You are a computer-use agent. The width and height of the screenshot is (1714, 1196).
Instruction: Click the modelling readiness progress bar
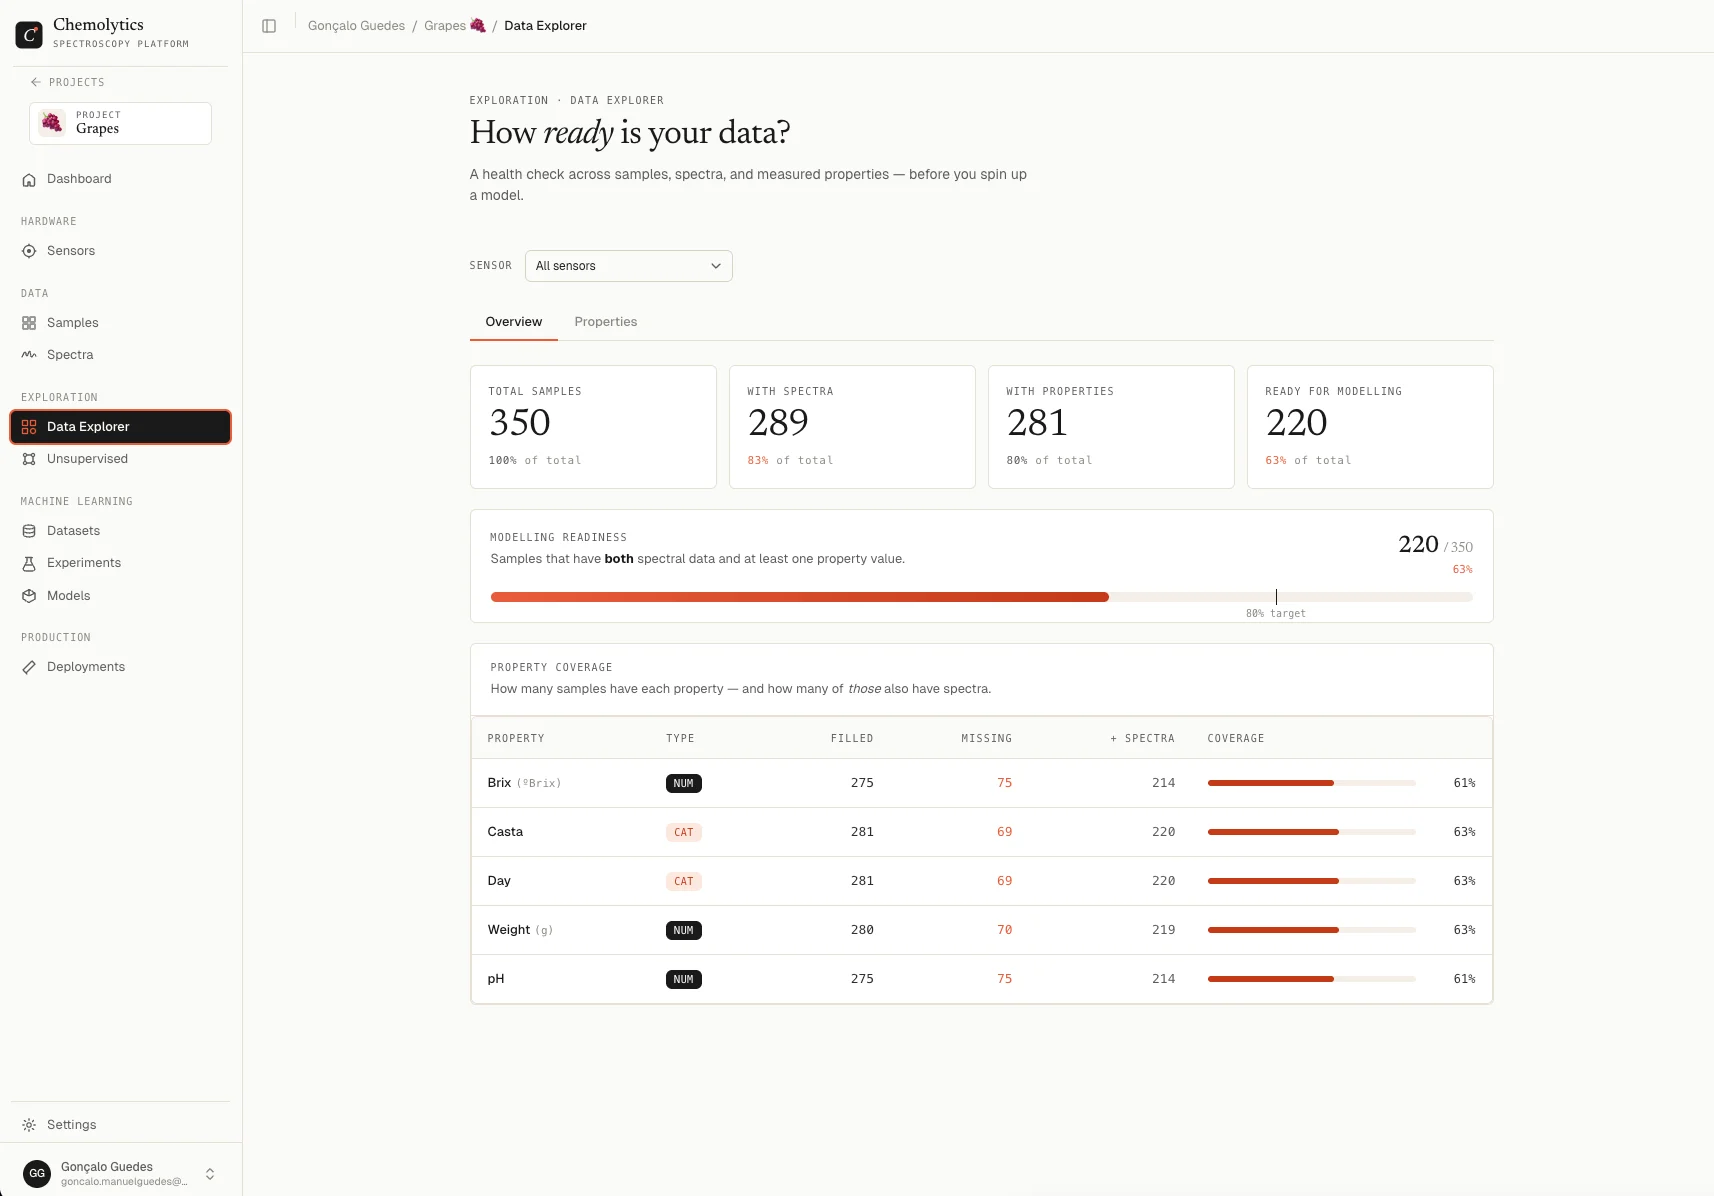pyautogui.click(x=981, y=597)
